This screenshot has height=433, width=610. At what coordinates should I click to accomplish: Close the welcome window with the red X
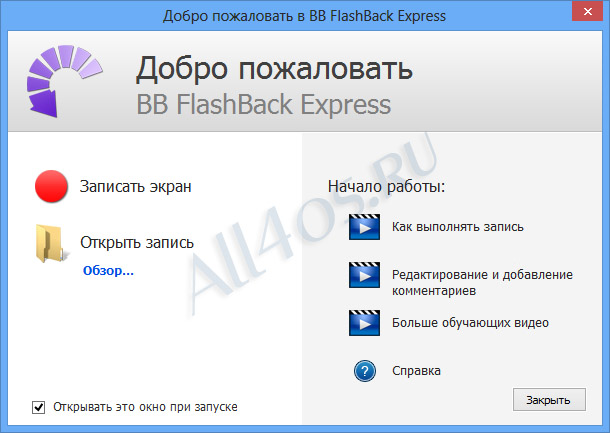[588, 12]
